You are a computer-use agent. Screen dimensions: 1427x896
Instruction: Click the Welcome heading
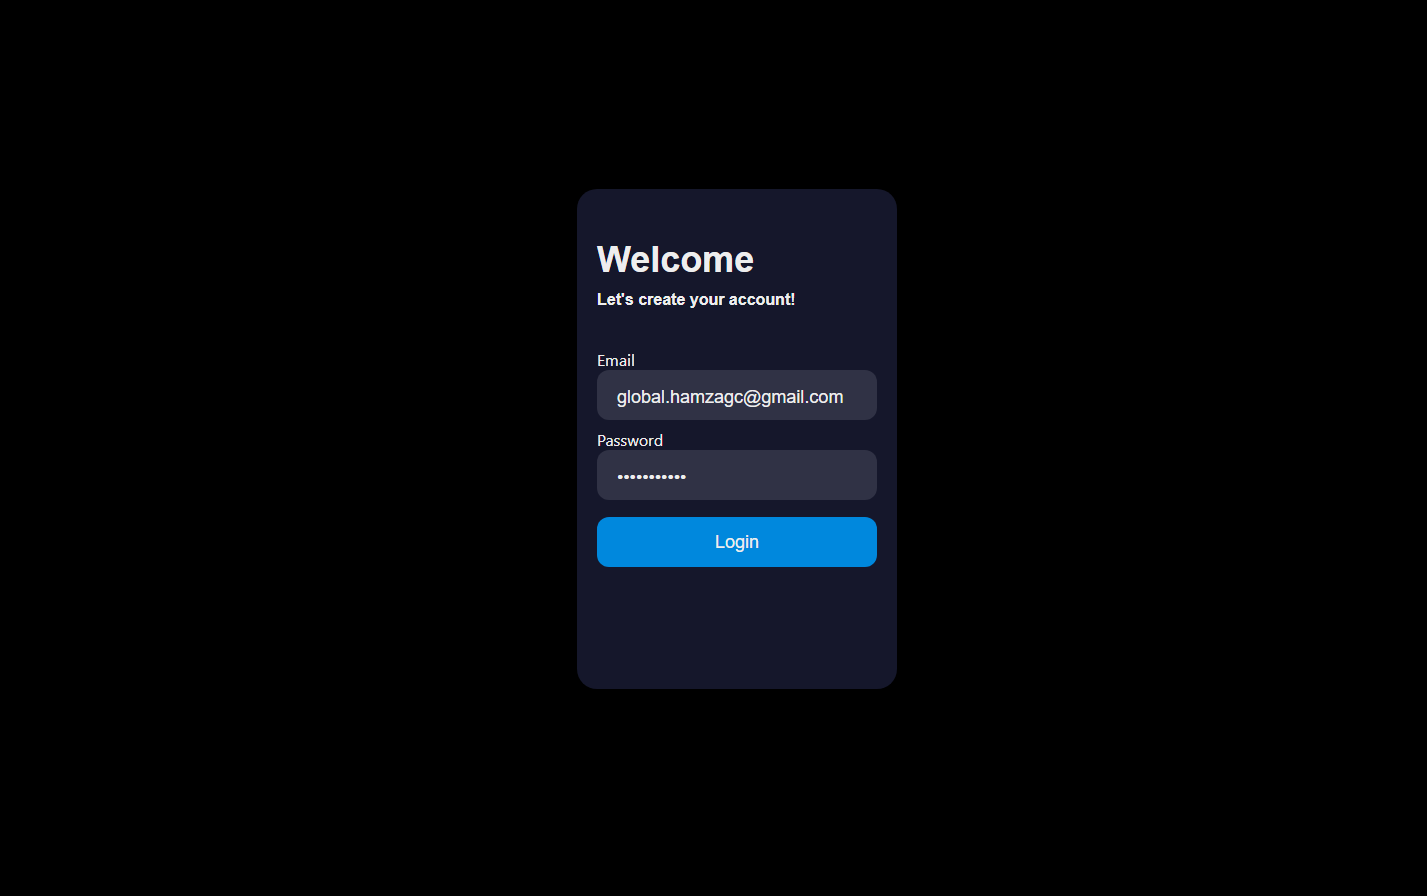point(675,259)
